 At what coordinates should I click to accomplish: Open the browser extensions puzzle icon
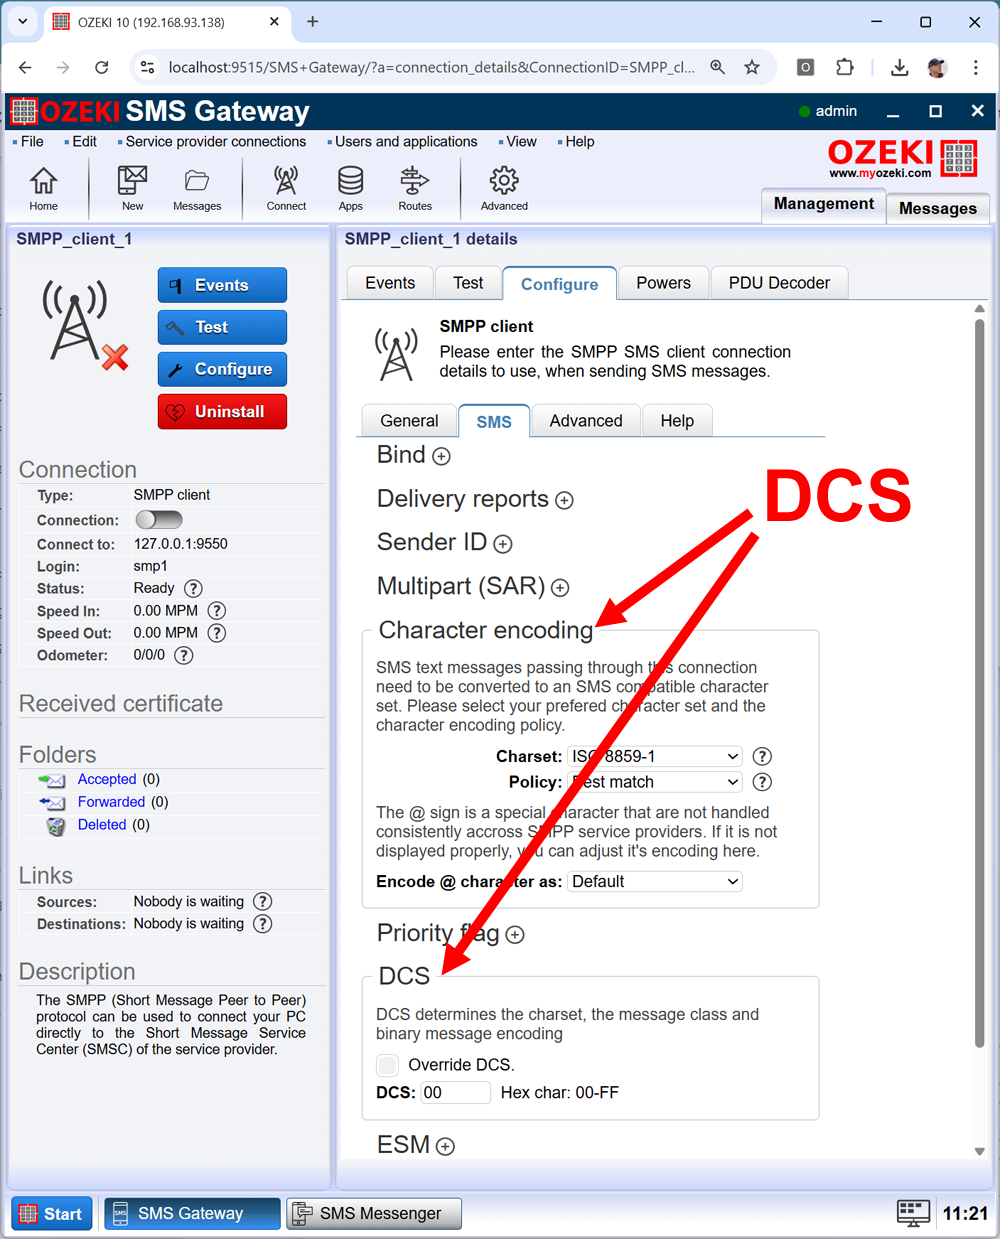tap(845, 67)
